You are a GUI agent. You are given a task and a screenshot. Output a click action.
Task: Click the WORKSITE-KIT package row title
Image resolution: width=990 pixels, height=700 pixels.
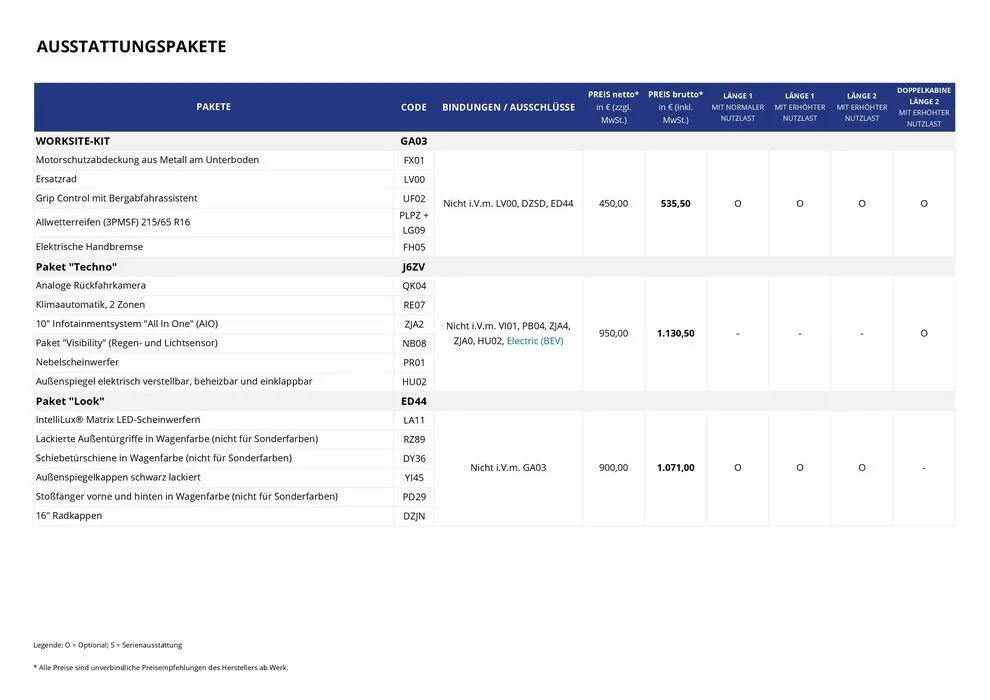72,141
